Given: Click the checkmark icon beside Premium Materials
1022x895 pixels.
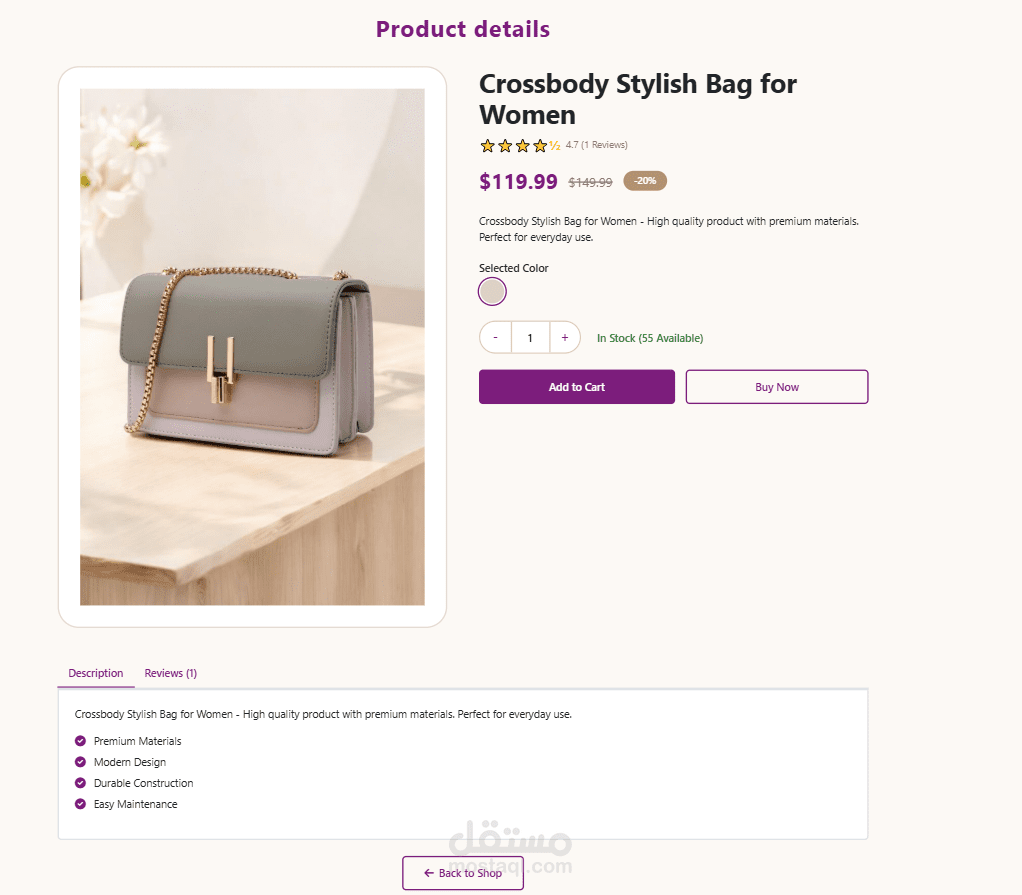Looking at the screenshot, I should point(80,741).
